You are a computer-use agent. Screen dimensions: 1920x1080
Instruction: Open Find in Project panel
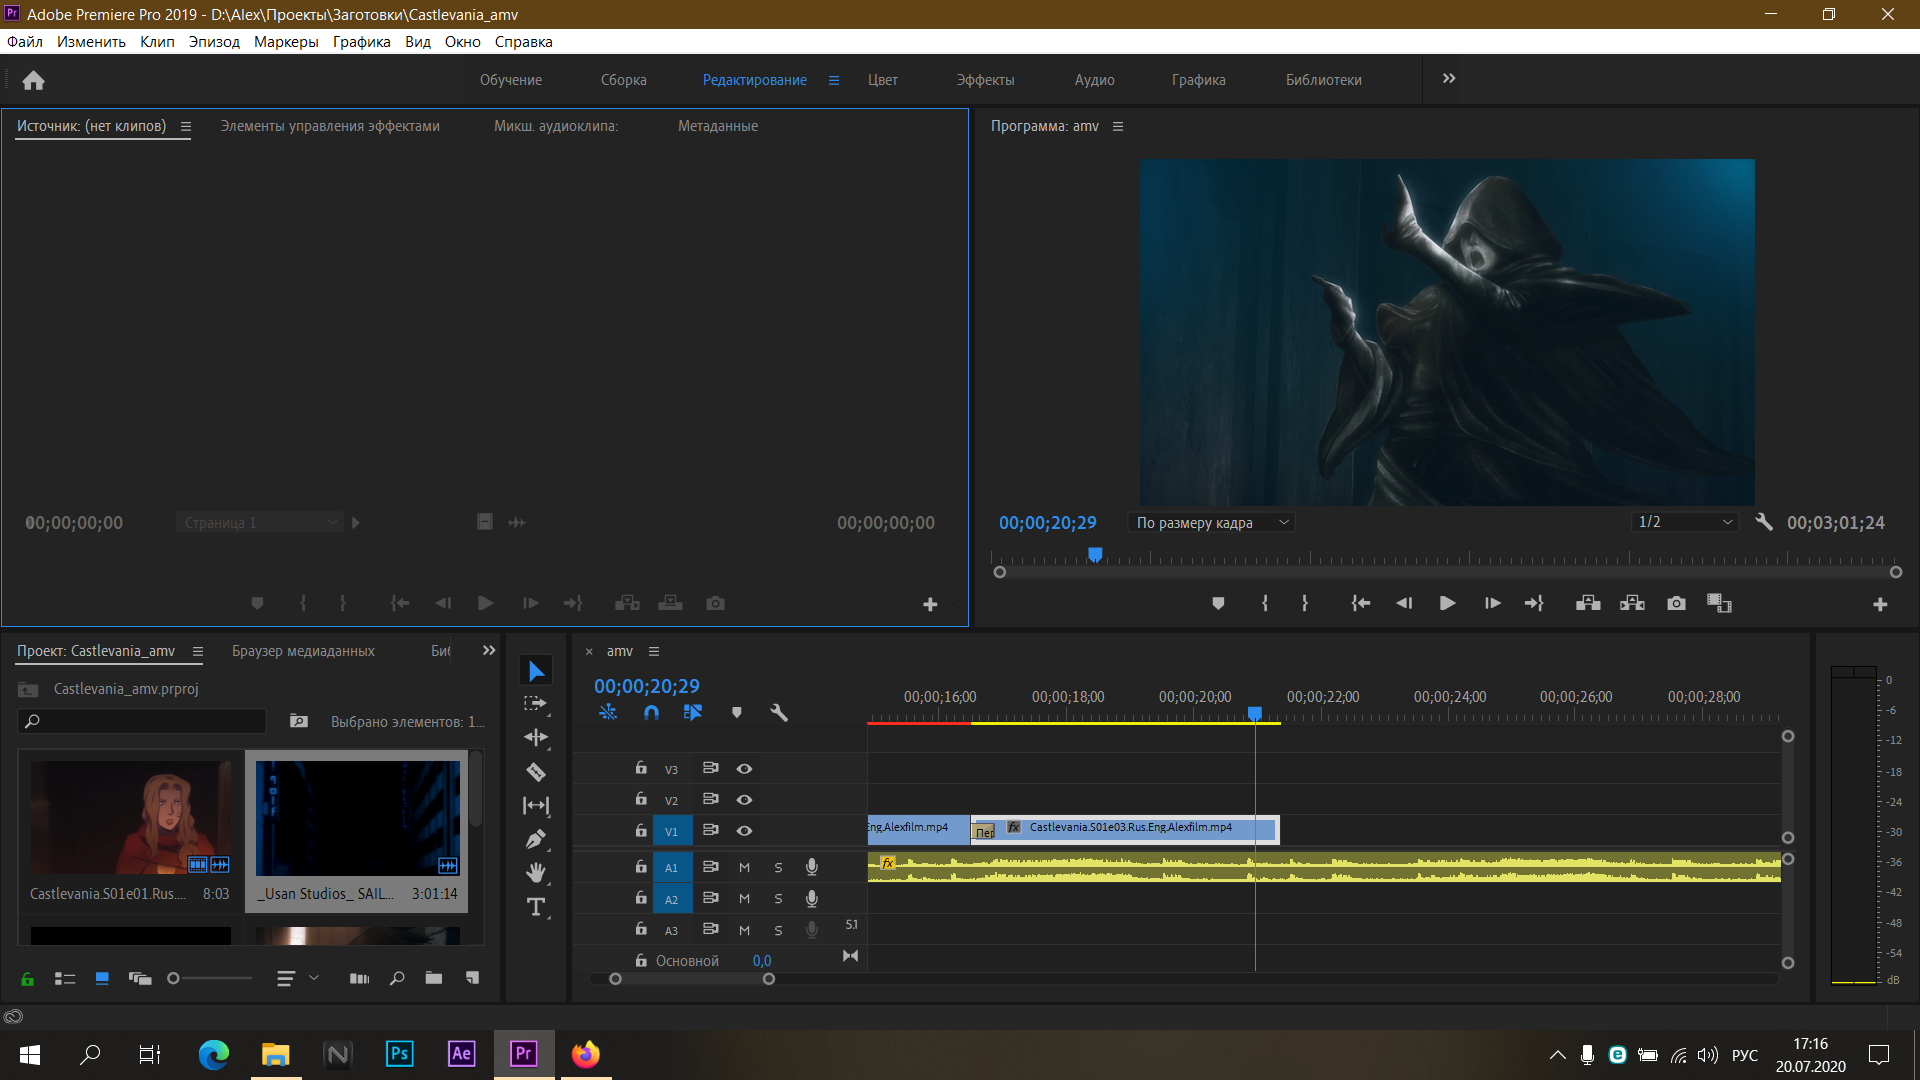pos(397,978)
